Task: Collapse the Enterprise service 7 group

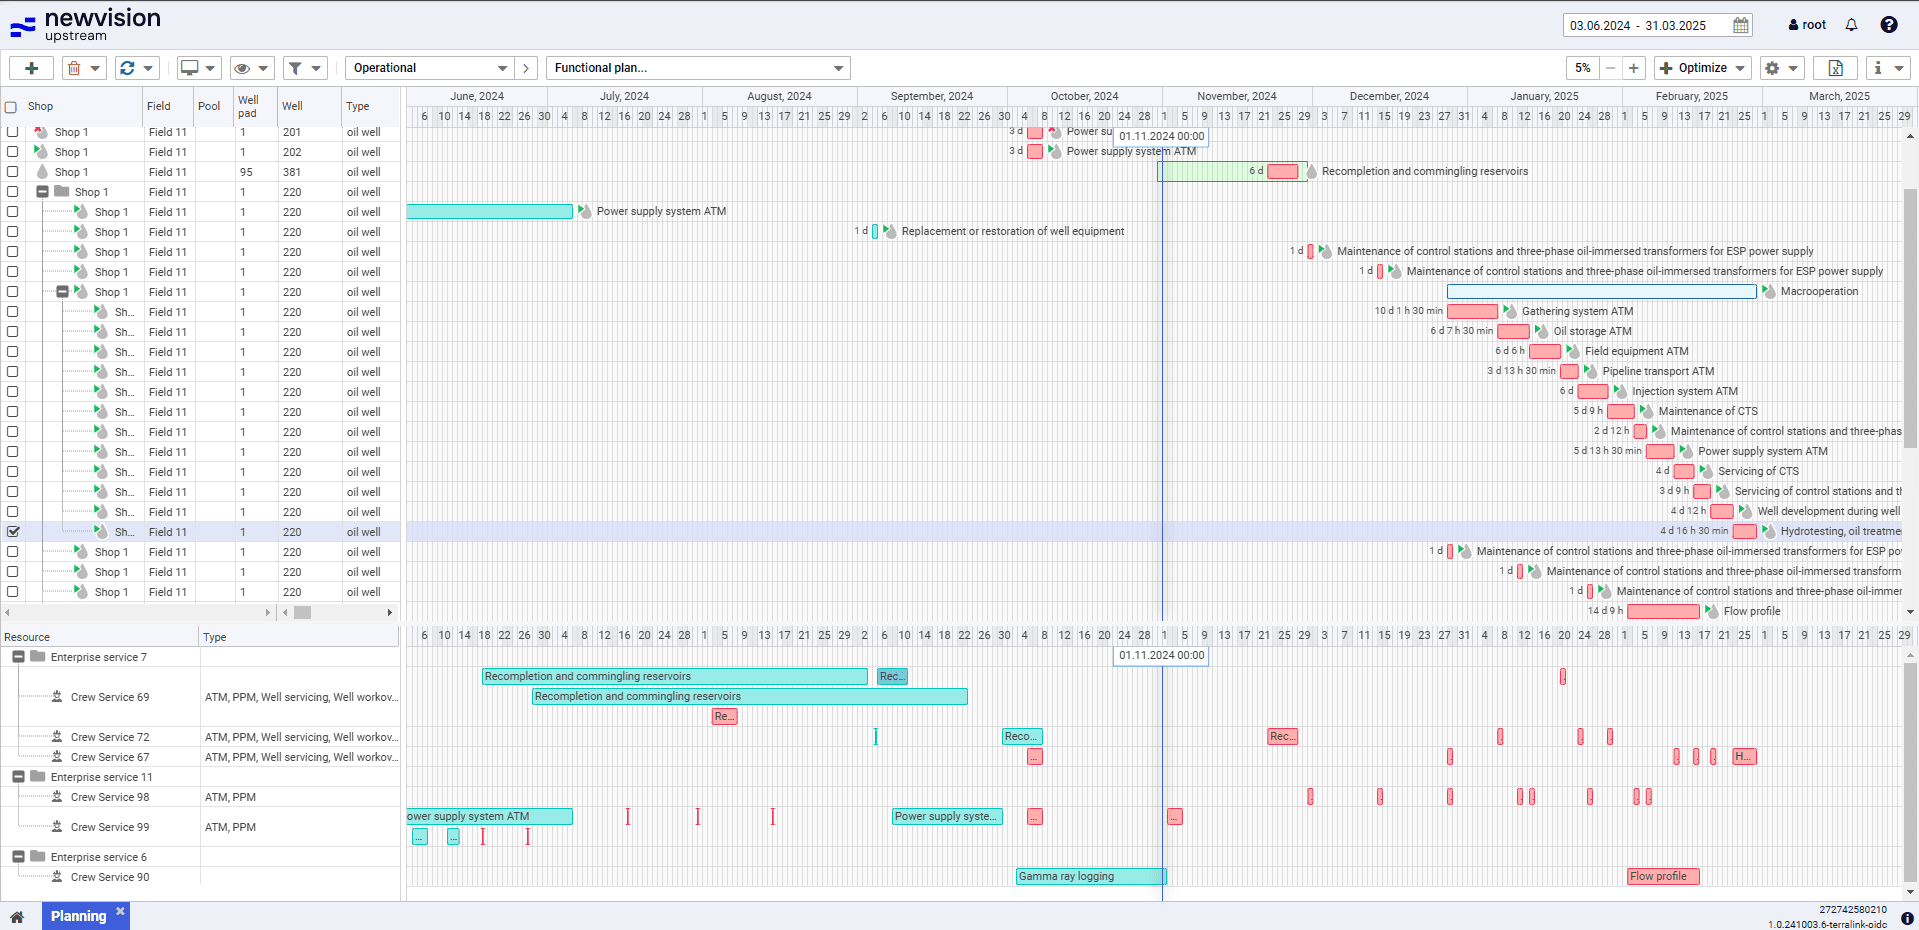Action: point(18,657)
